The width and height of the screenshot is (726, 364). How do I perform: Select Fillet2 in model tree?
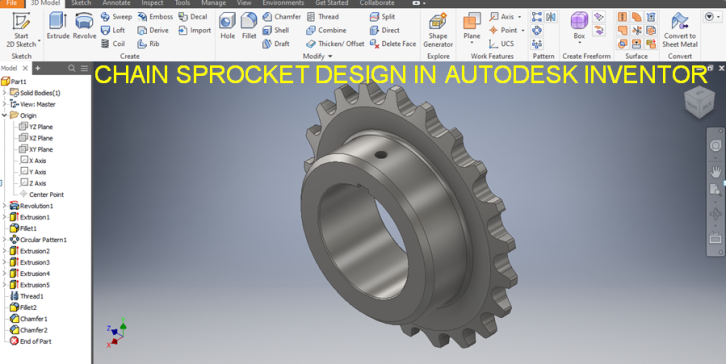(23, 307)
